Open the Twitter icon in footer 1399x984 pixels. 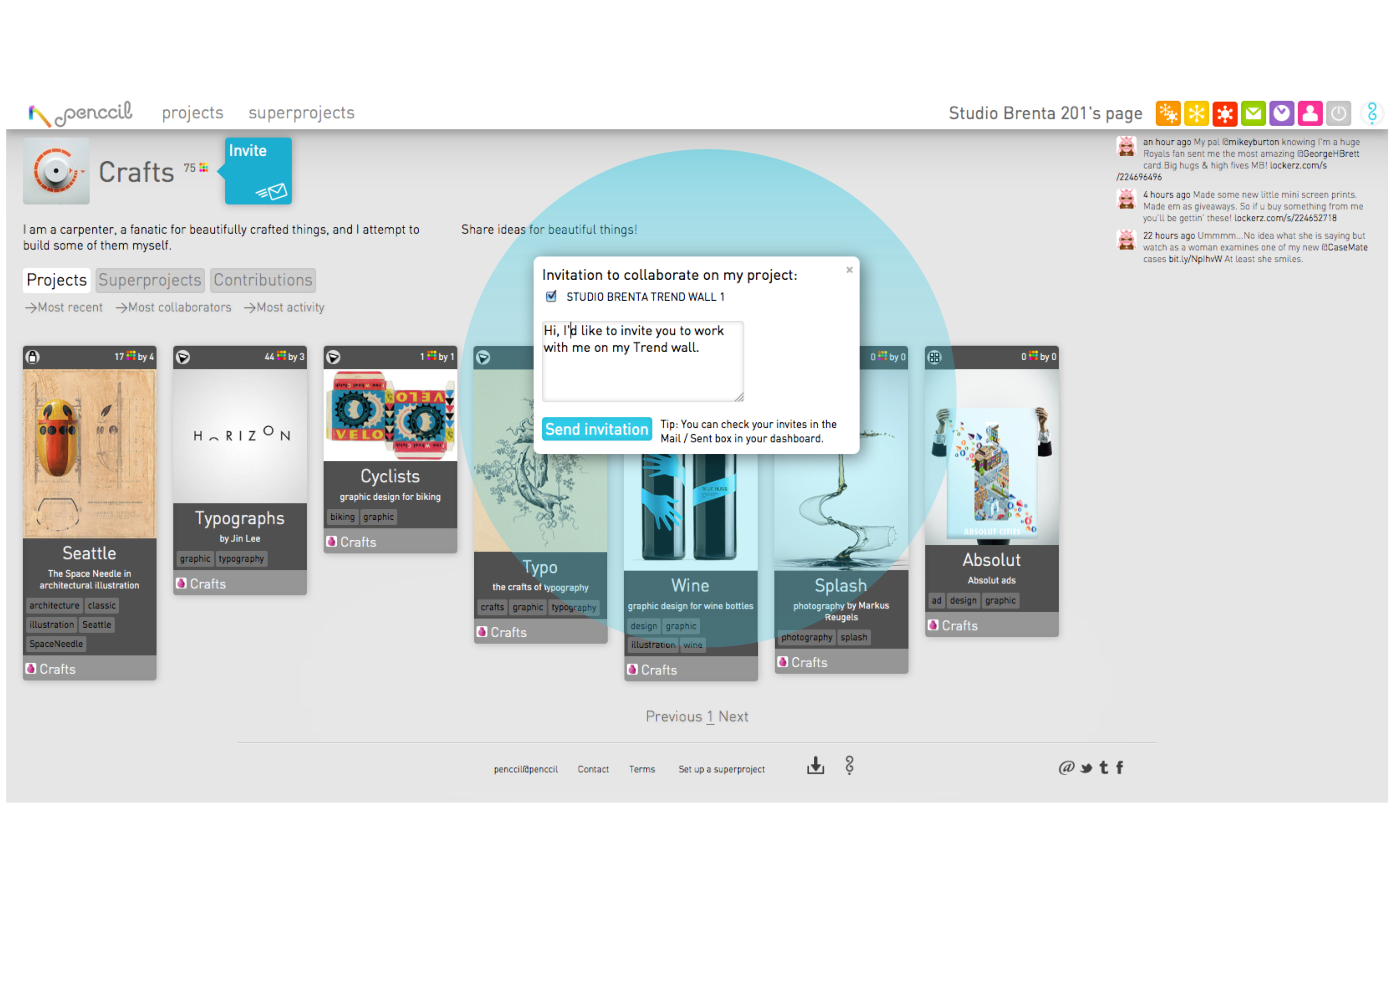tap(1086, 768)
